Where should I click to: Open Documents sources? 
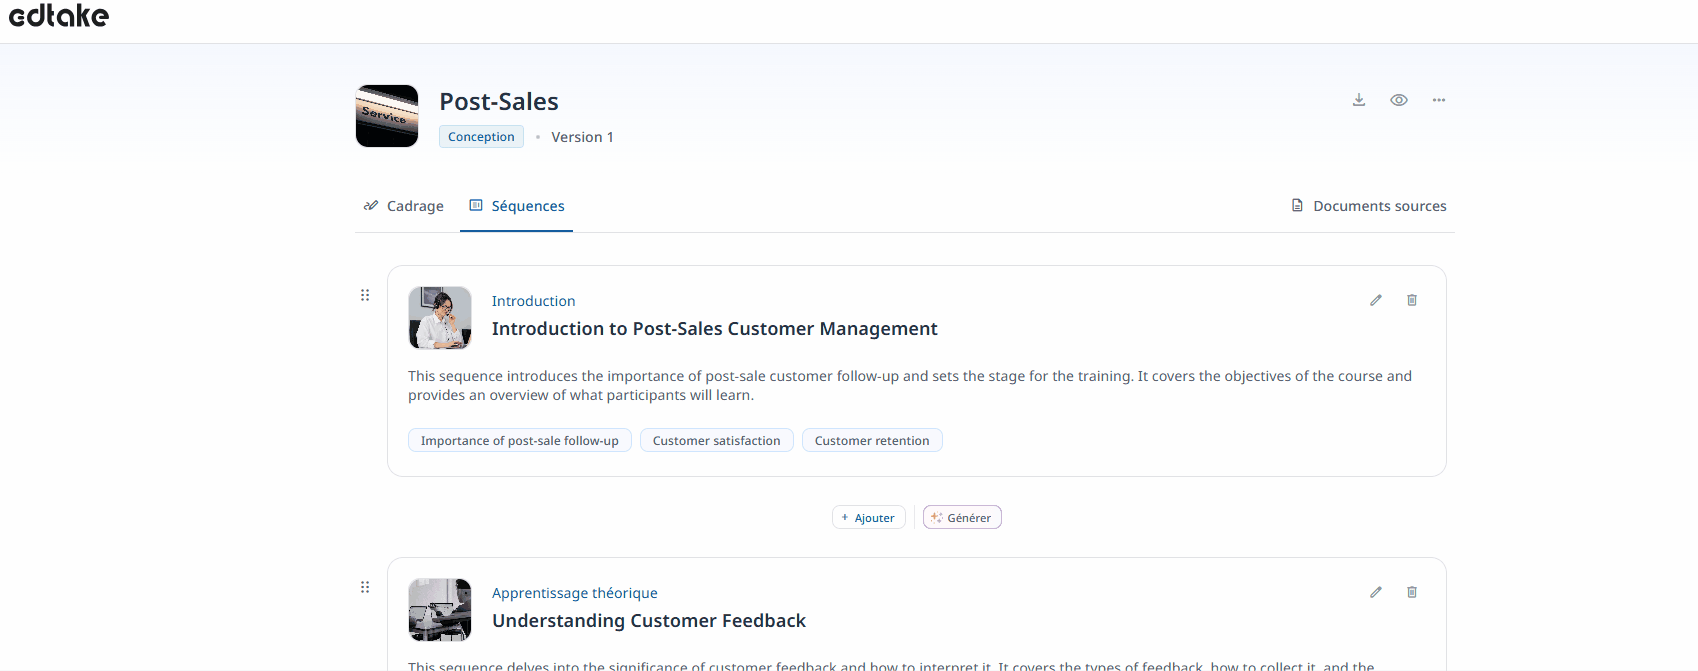click(x=1369, y=206)
